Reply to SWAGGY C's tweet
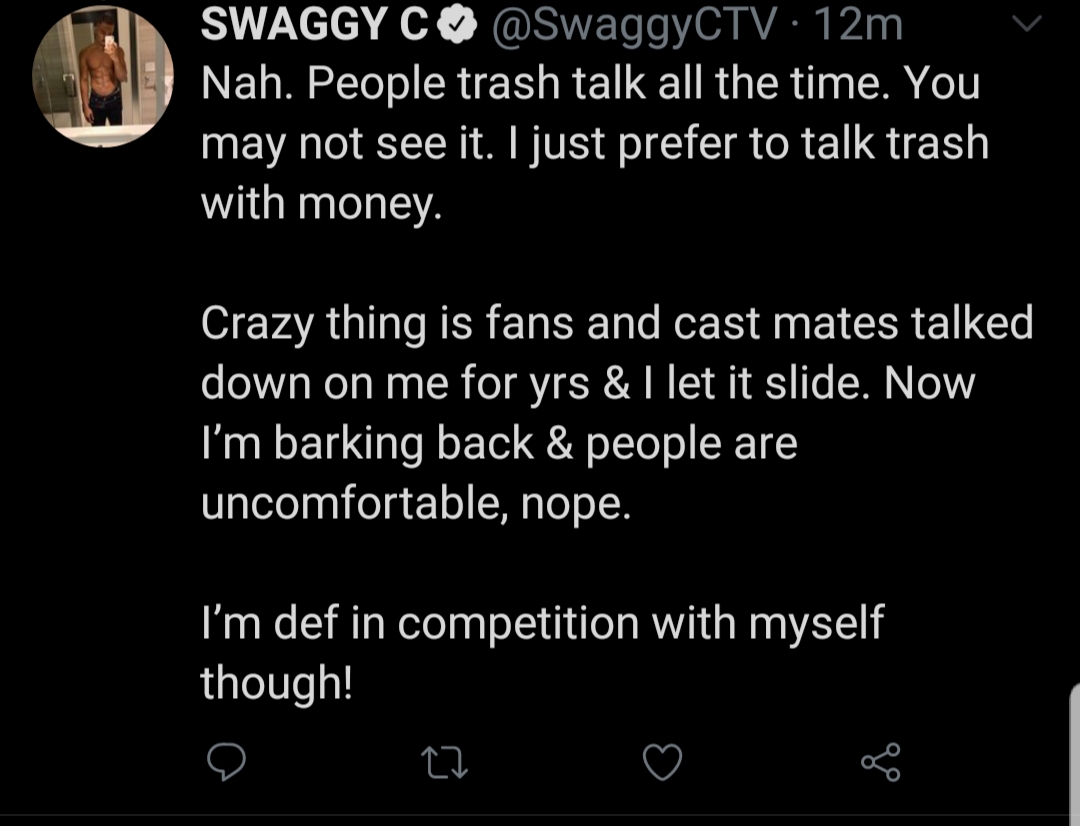 coord(226,761)
